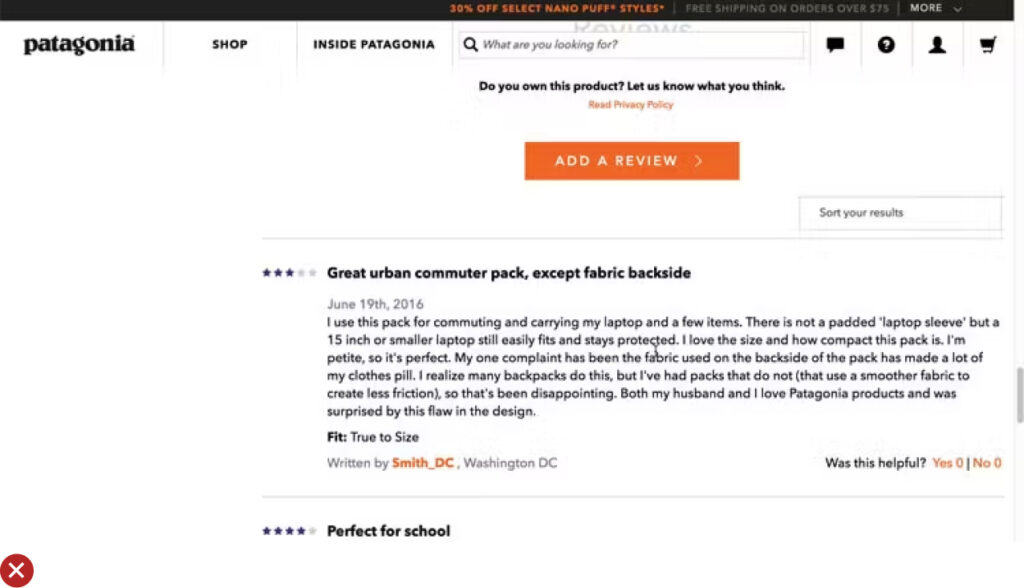Open the account profile icon
The height and width of the screenshot is (588, 1024).
[937, 45]
